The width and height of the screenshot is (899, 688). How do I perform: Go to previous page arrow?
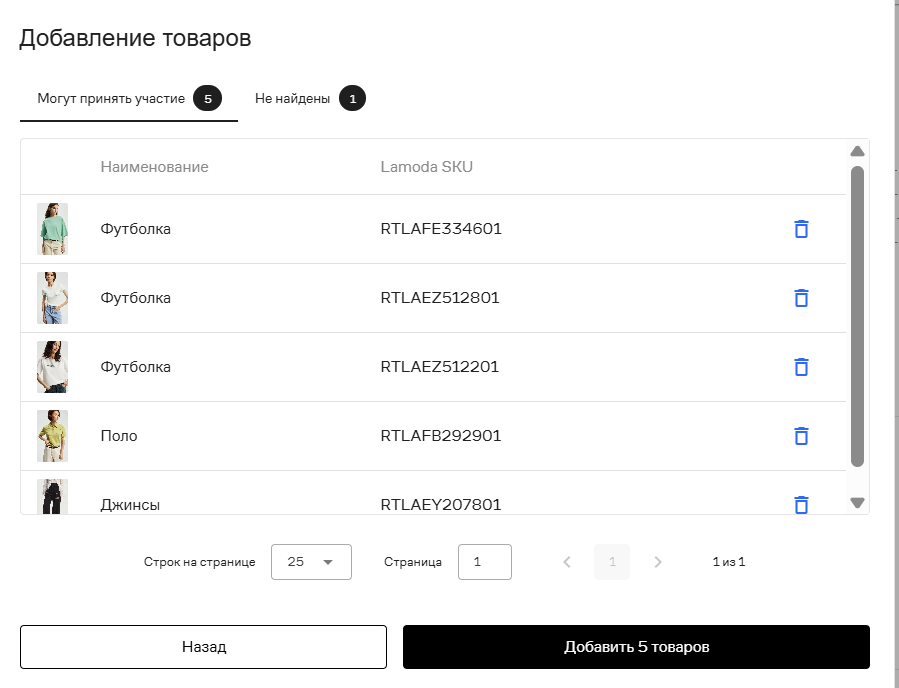(x=567, y=562)
